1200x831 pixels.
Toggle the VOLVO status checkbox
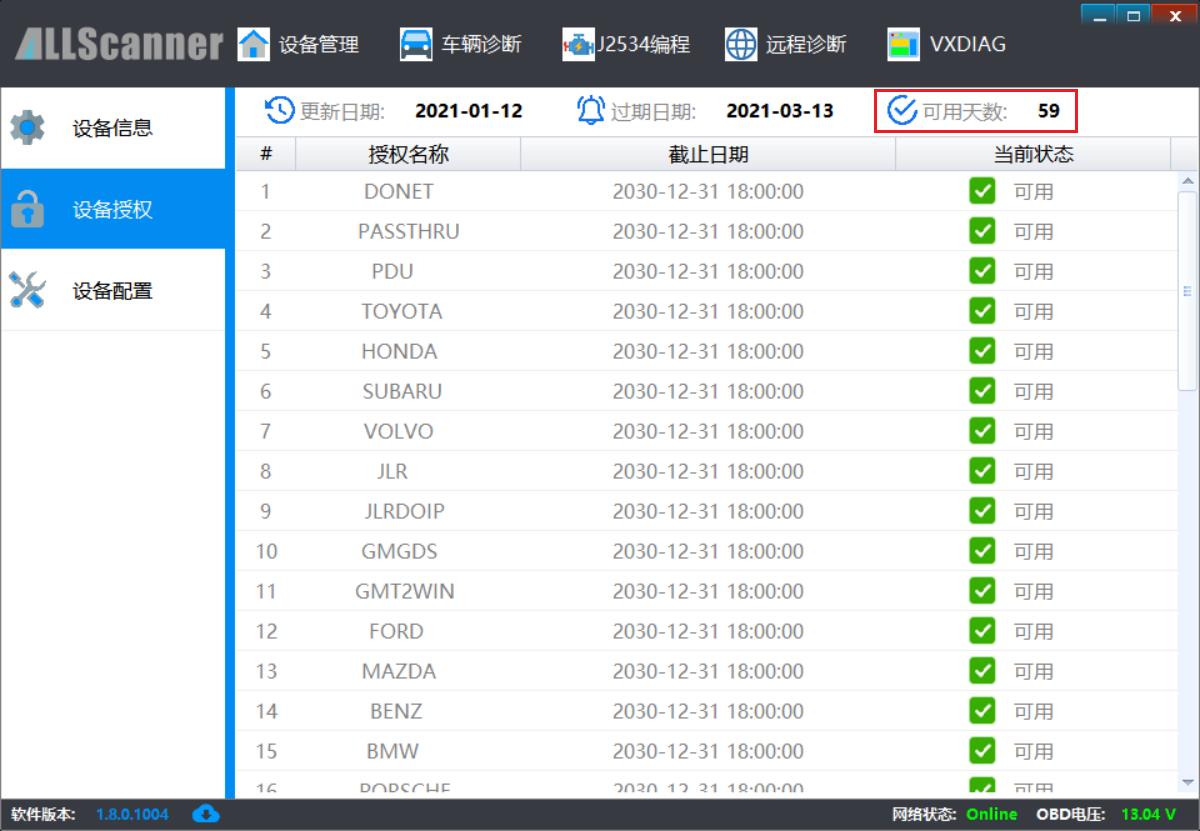coord(982,430)
